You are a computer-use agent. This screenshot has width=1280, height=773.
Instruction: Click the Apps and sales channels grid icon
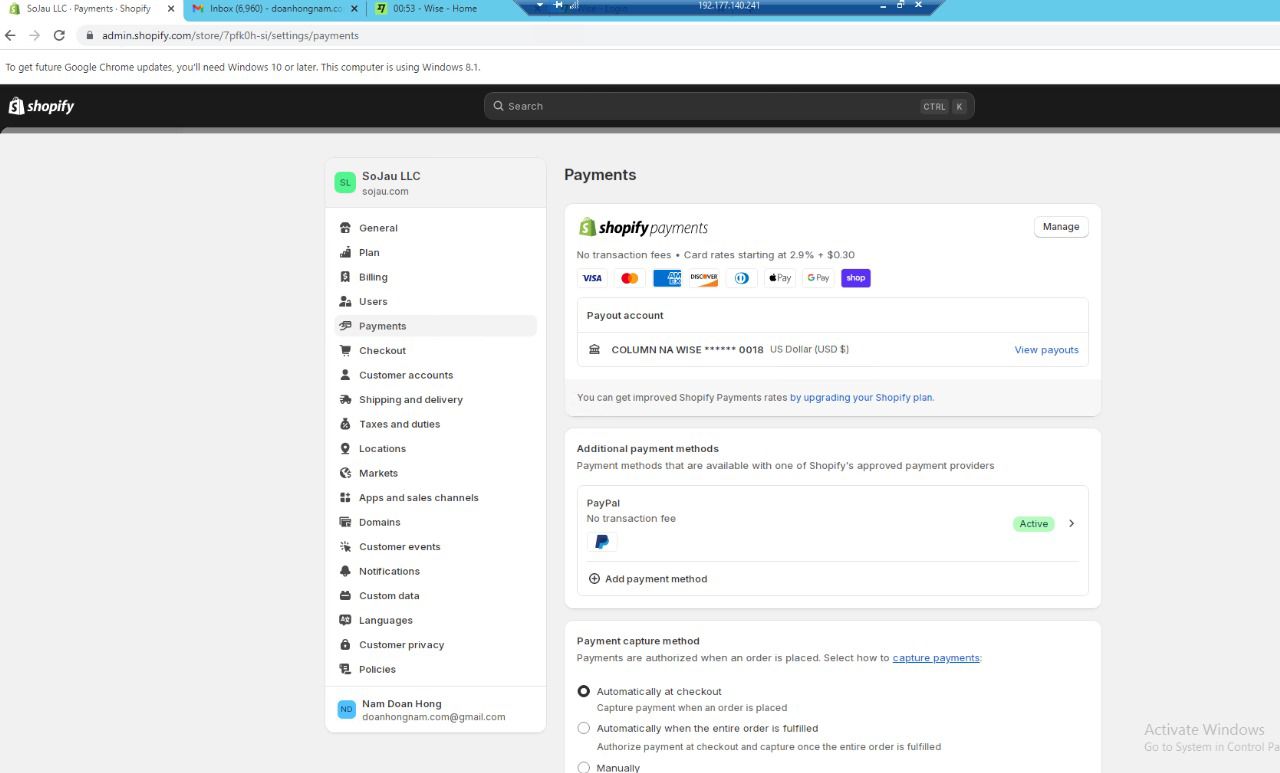[x=346, y=497]
